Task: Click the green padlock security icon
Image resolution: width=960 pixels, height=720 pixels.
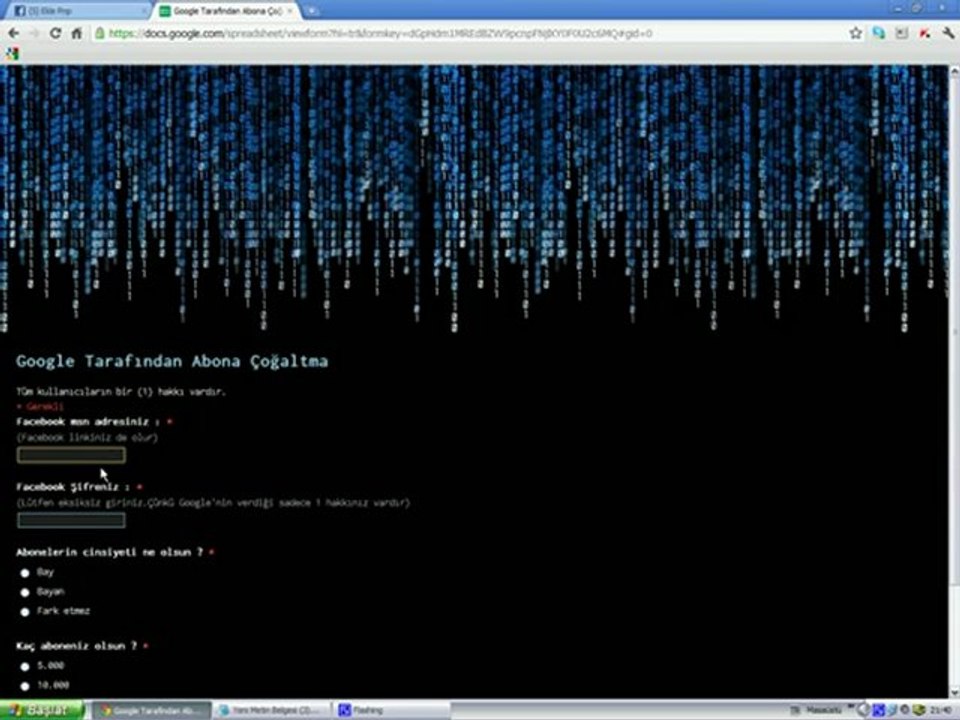Action: pos(99,33)
